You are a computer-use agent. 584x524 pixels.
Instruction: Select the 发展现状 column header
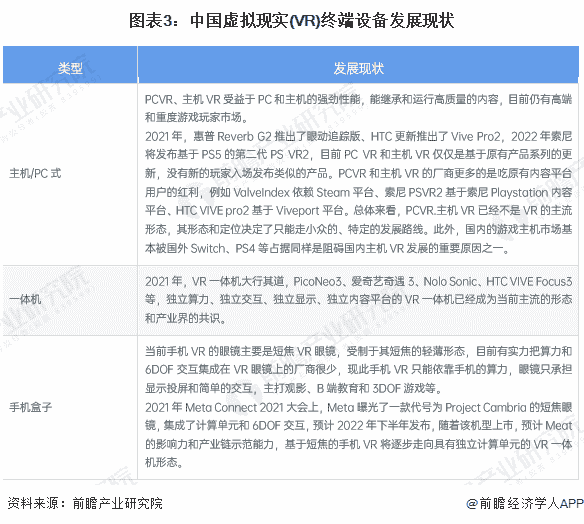[x=358, y=68]
